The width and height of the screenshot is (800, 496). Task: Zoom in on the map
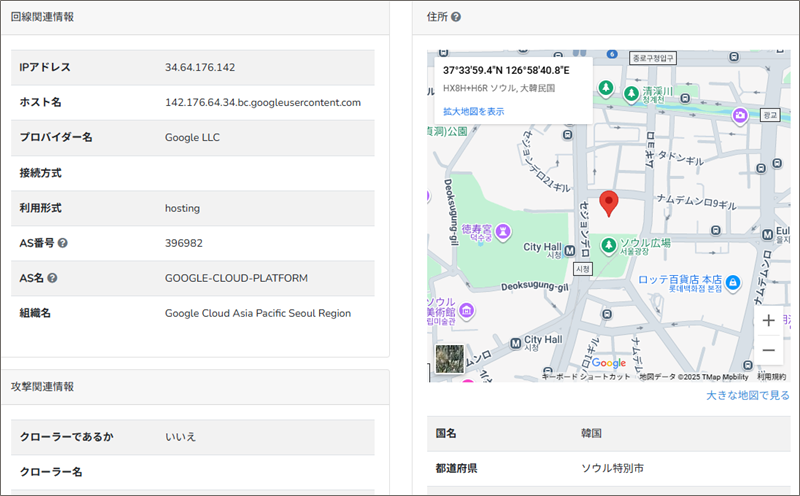click(768, 321)
